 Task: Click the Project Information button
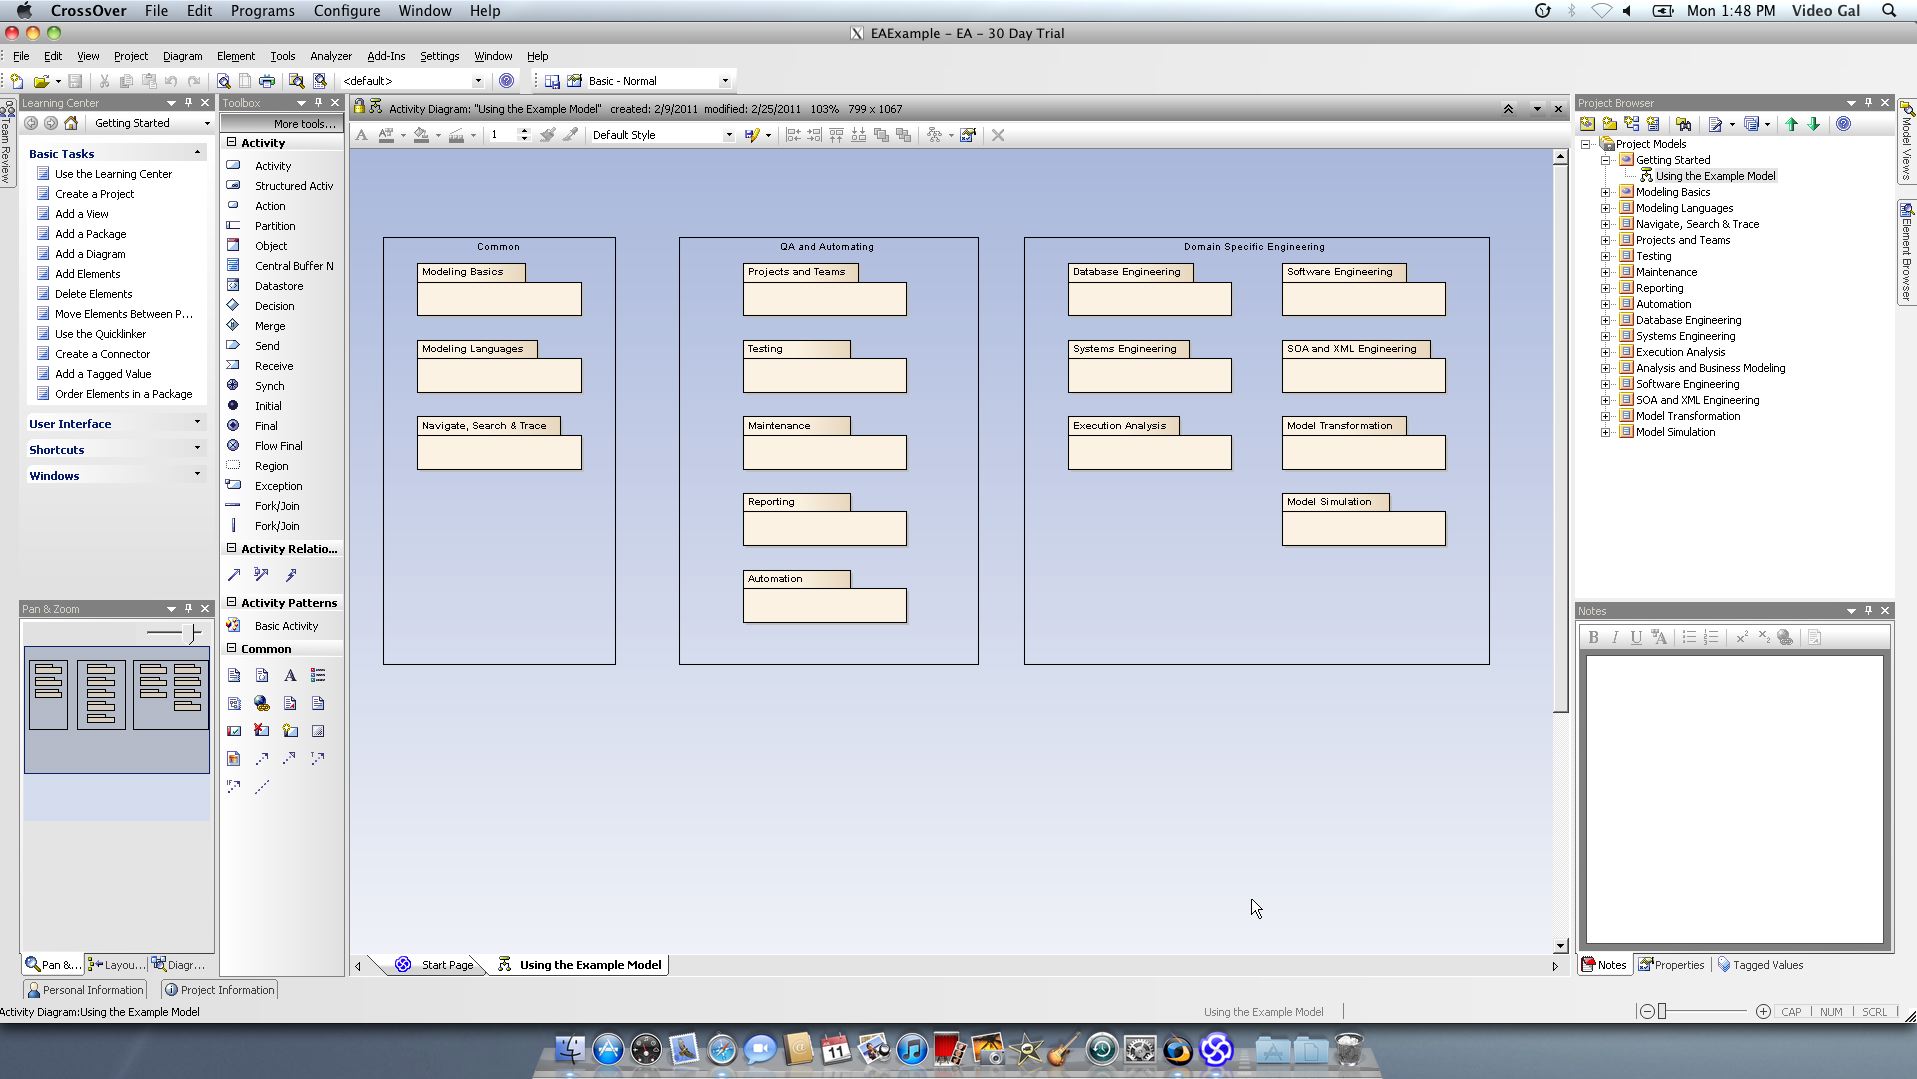click(219, 990)
